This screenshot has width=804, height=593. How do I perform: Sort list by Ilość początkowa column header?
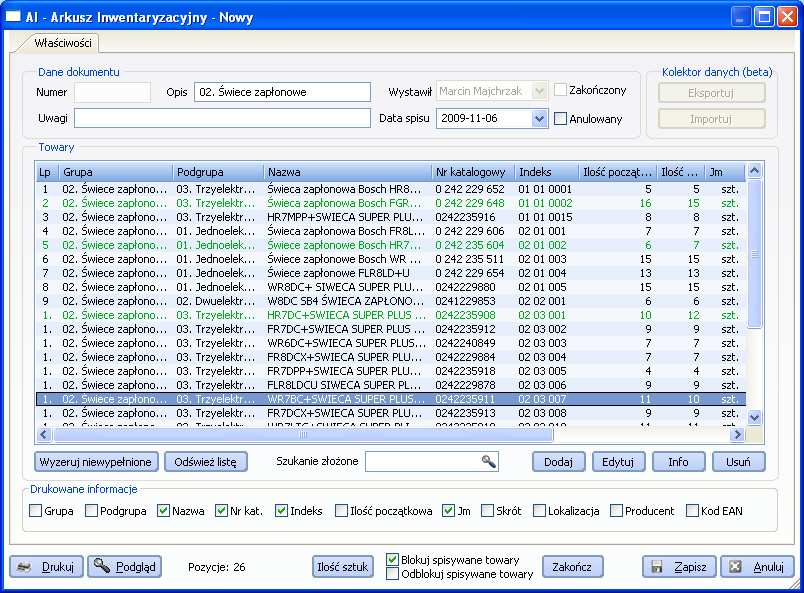coord(617,172)
